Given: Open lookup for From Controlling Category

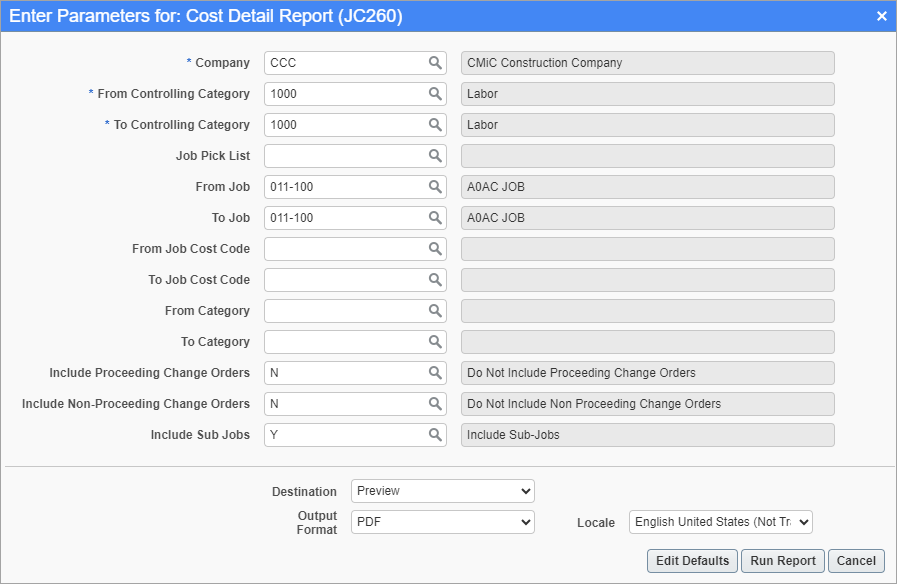Looking at the screenshot, I should tap(435, 94).
